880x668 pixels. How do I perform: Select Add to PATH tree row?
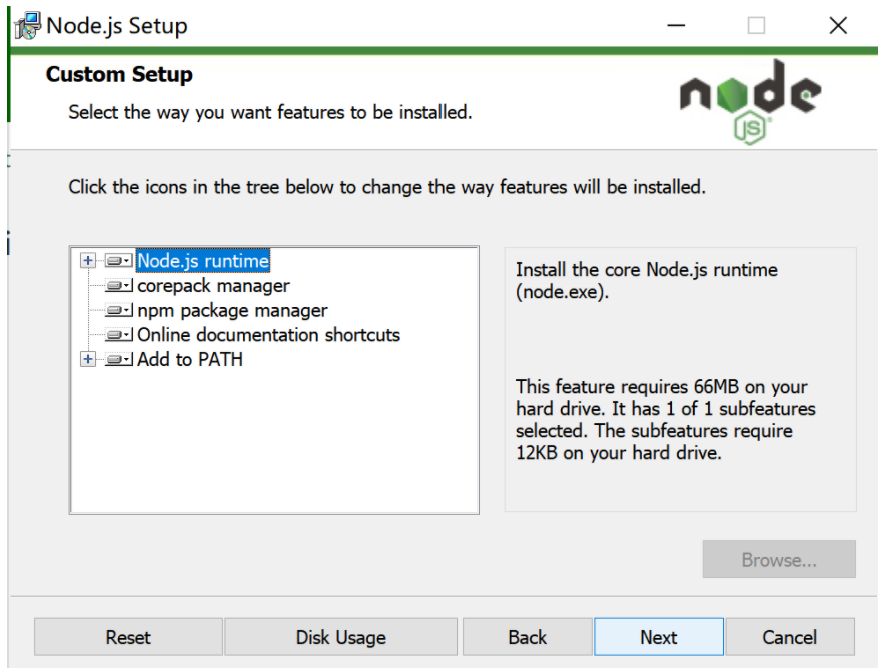[x=190, y=359]
